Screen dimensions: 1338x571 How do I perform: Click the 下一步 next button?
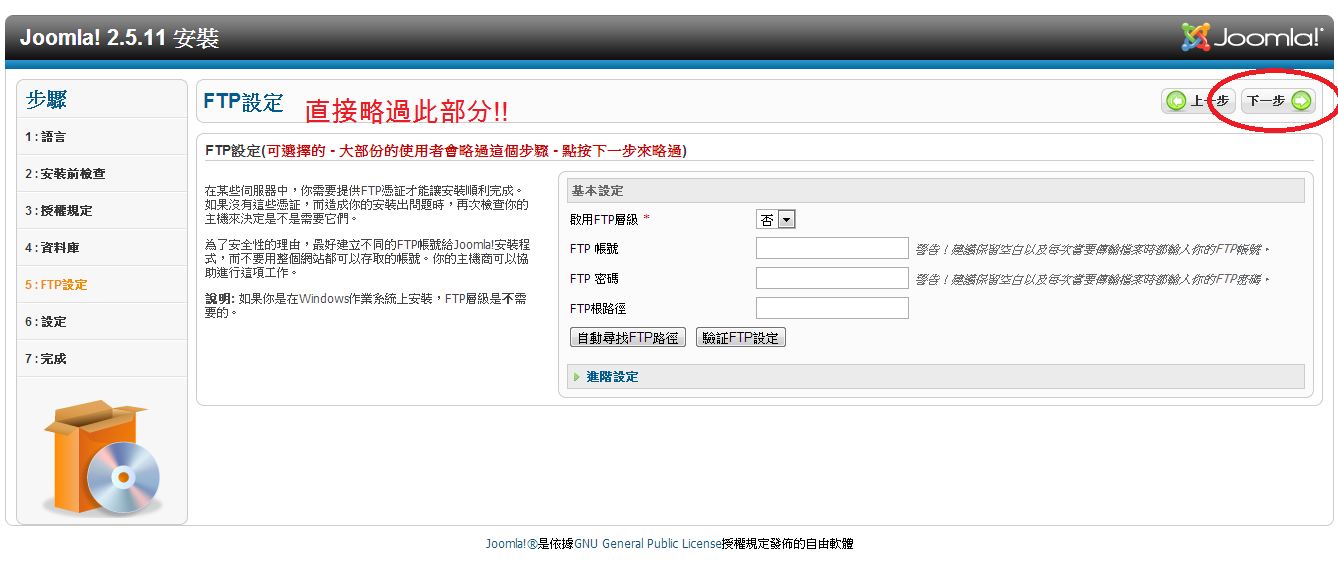point(1278,101)
